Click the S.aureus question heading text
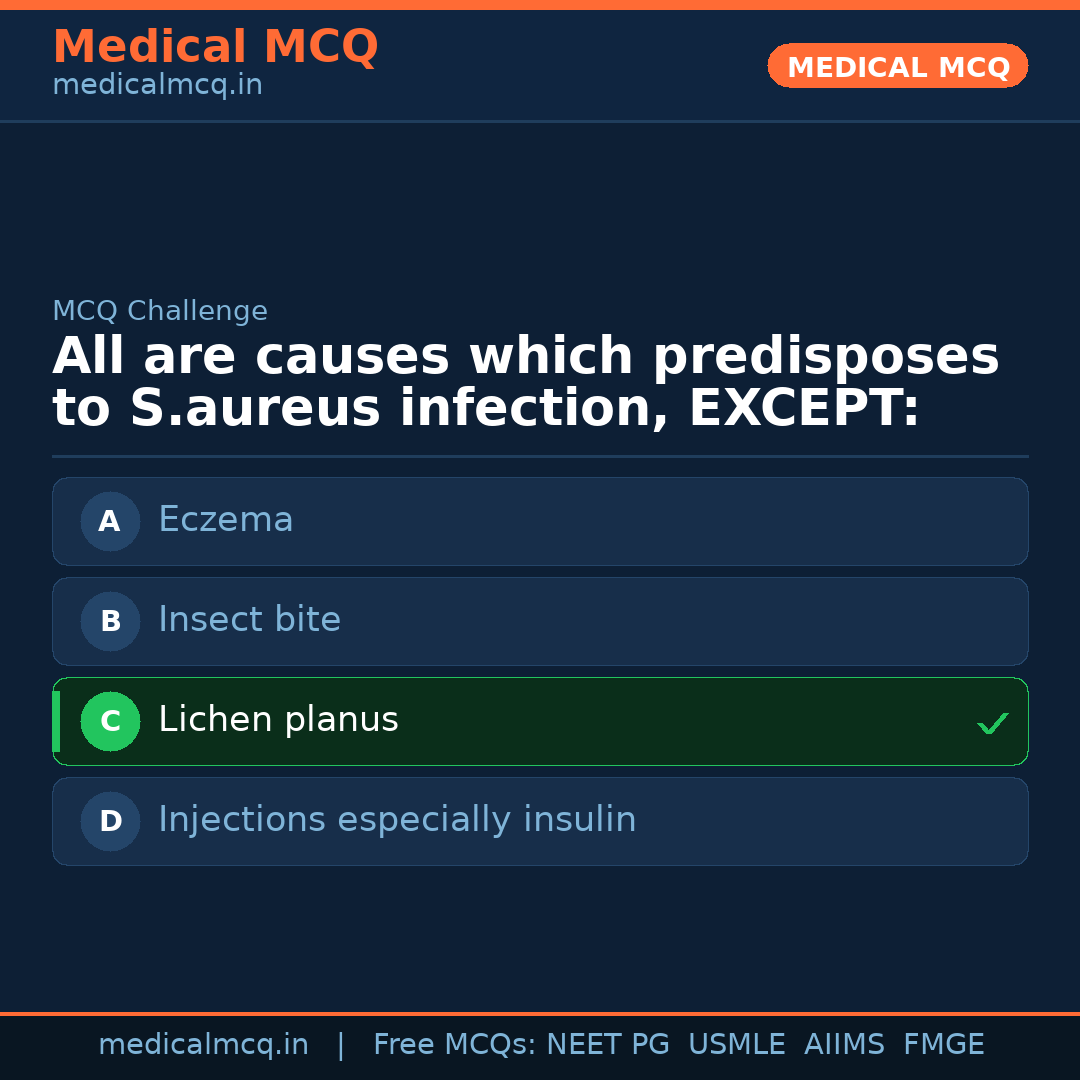 pyautogui.click(x=525, y=383)
